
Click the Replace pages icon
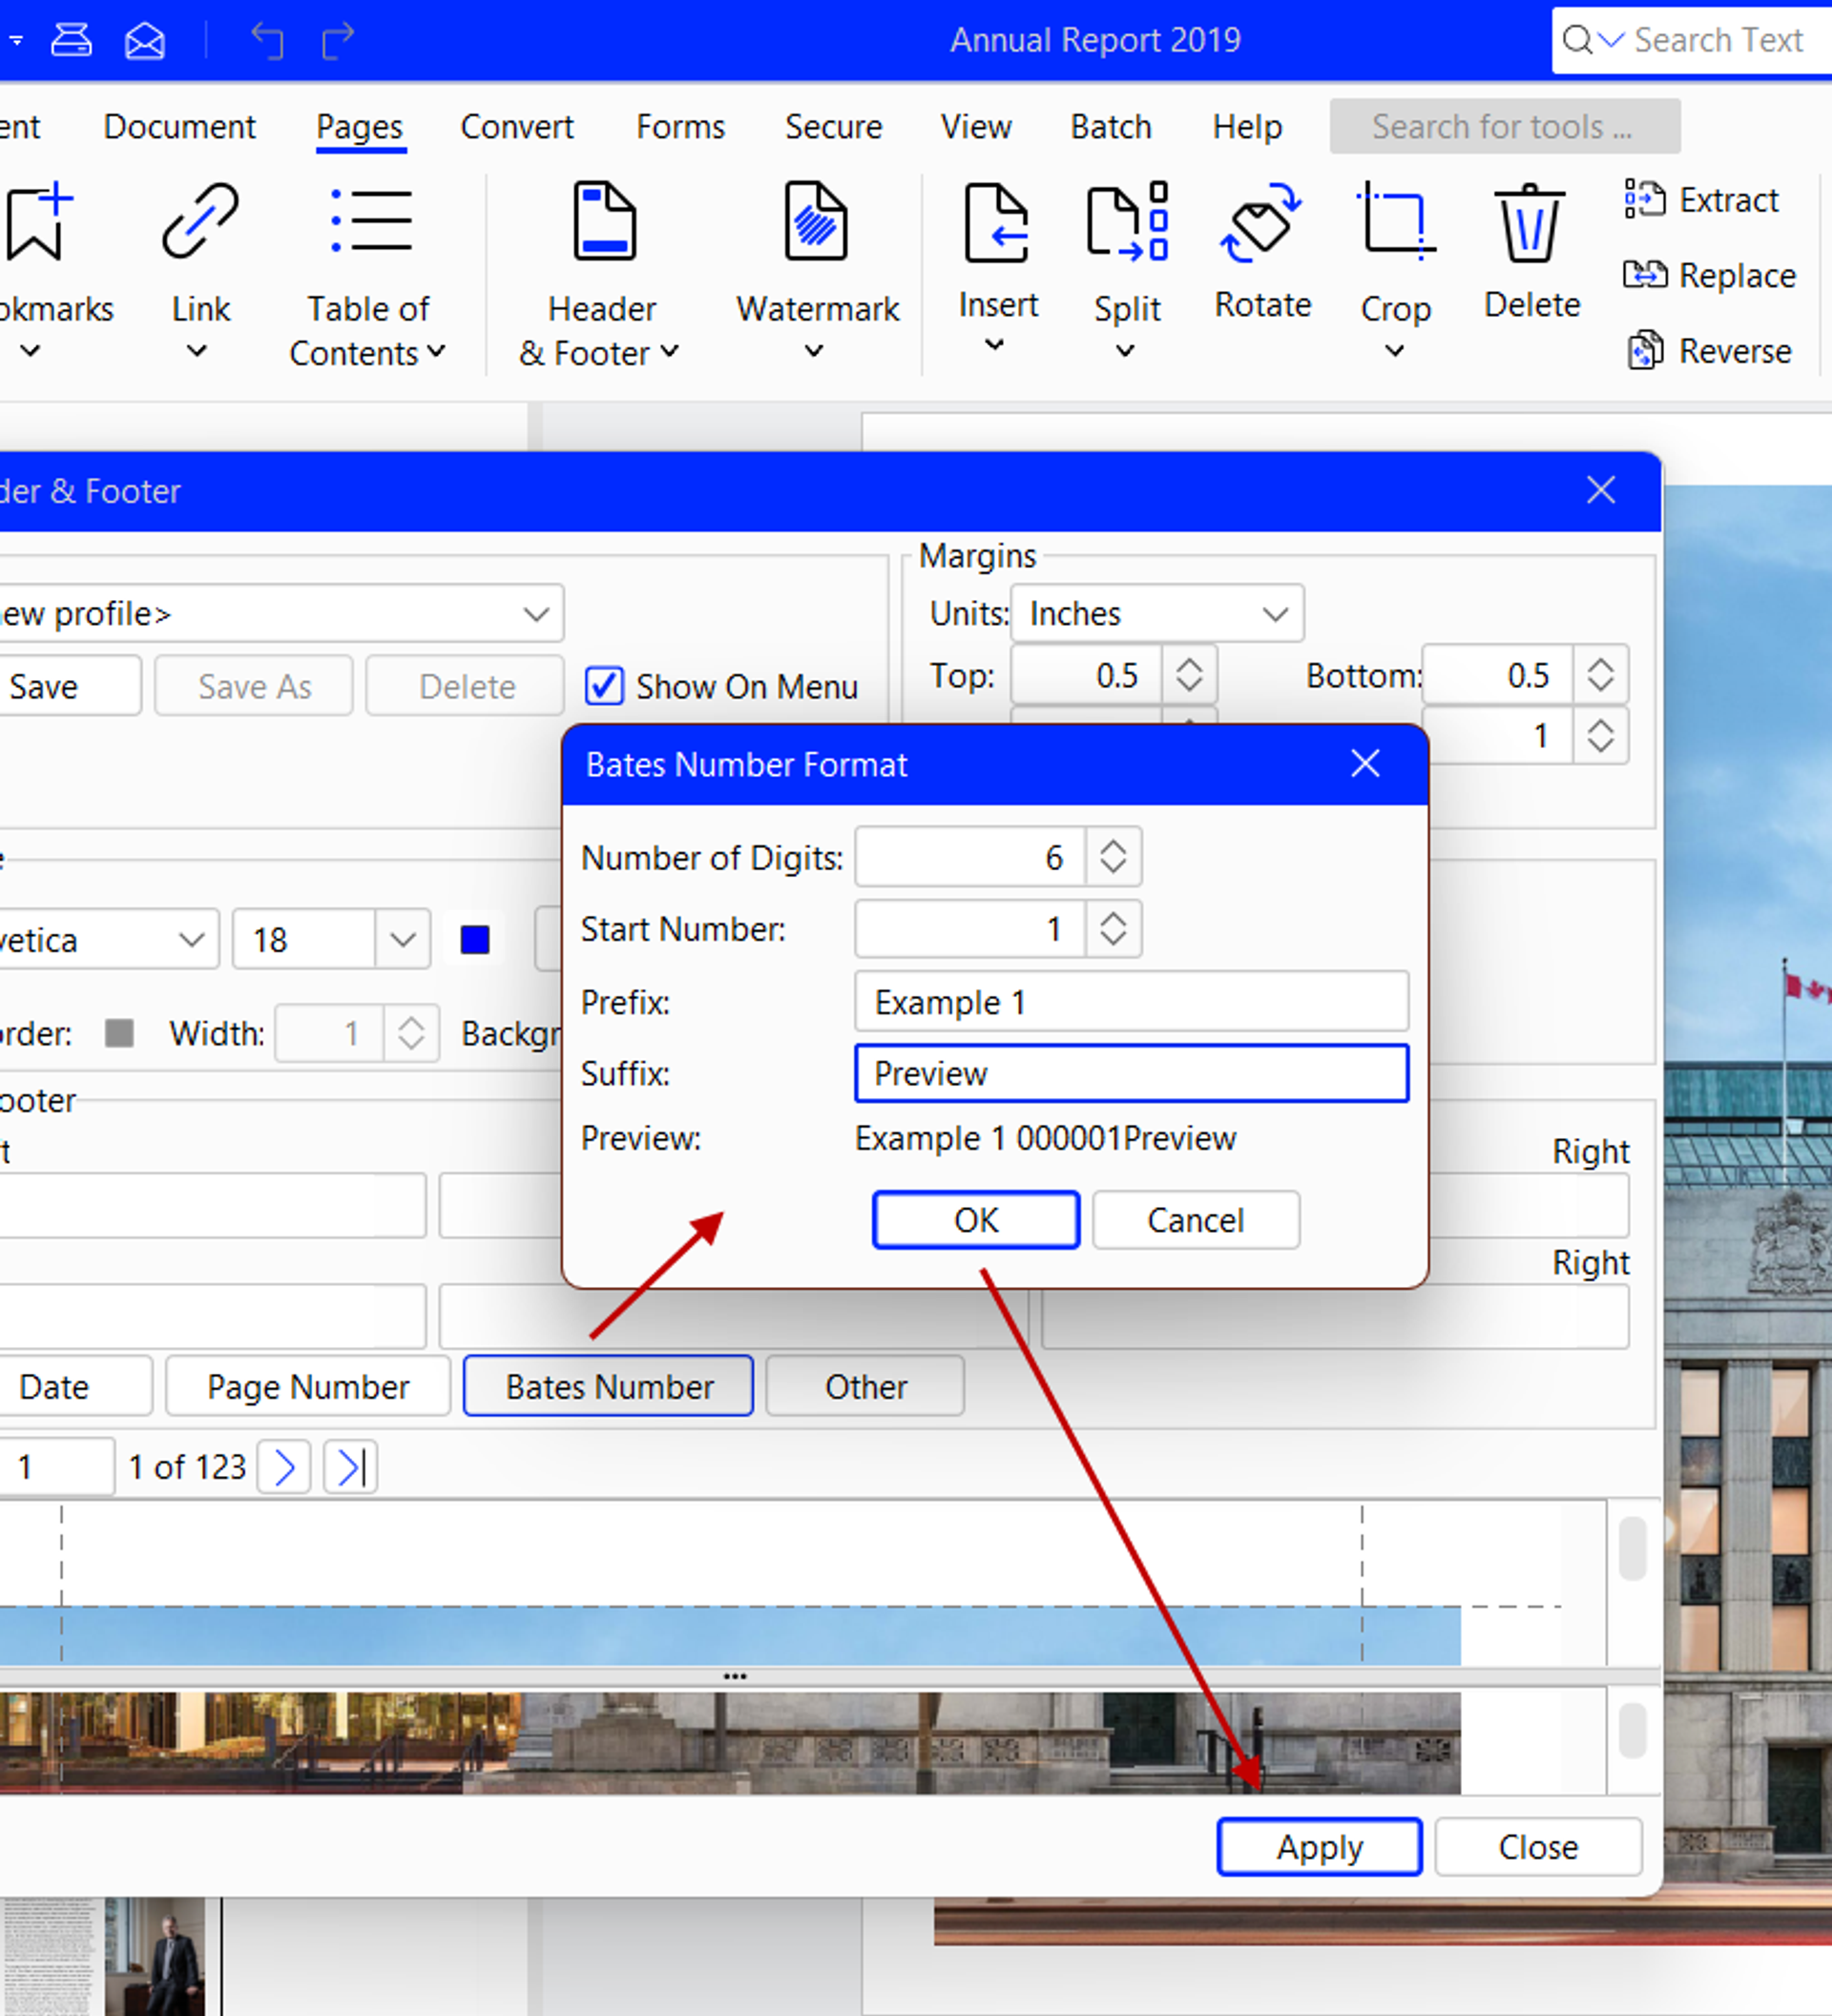pyautogui.click(x=1645, y=275)
